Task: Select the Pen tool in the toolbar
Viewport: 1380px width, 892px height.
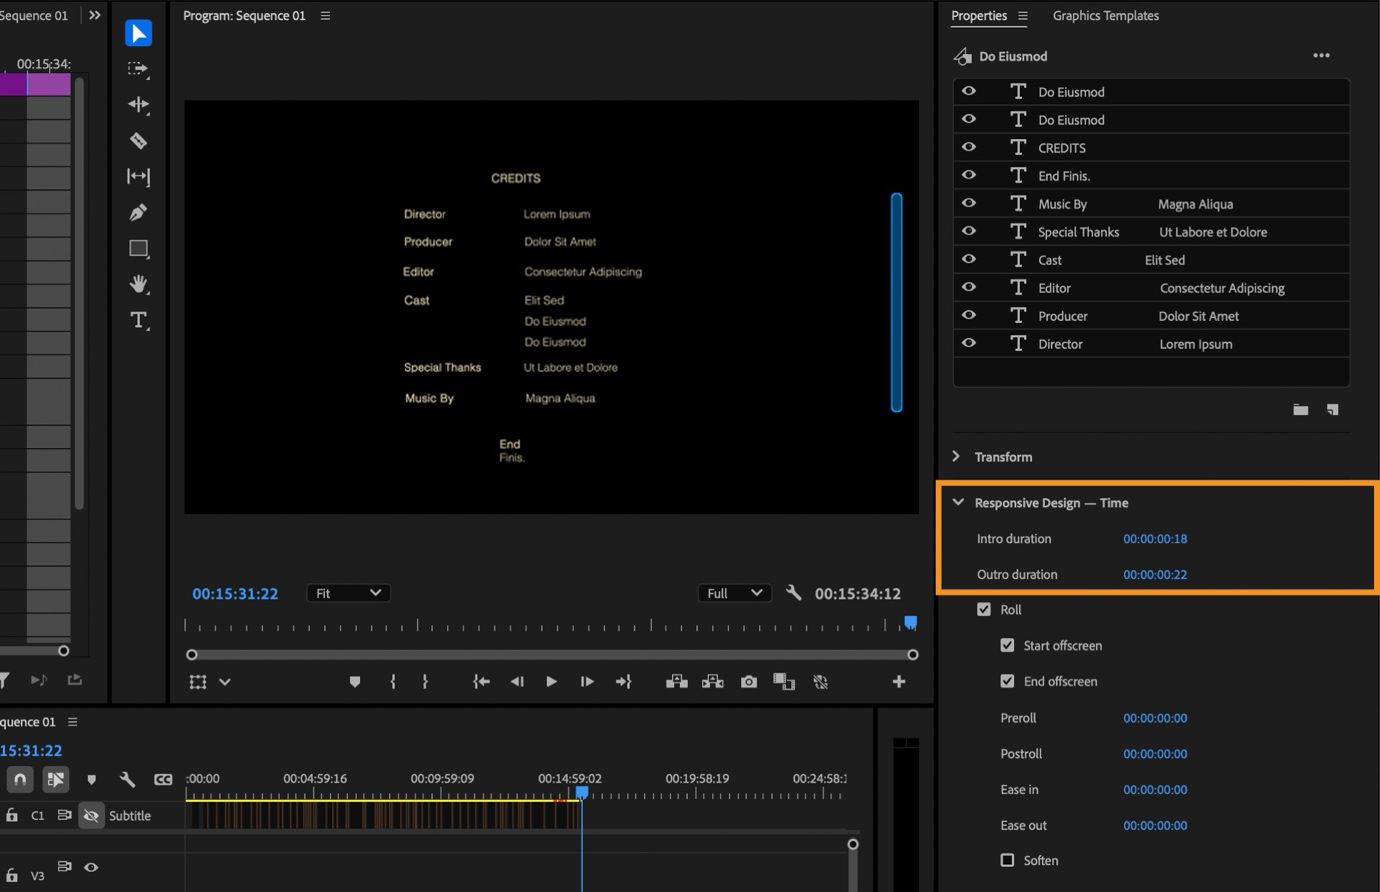Action: [x=138, y=212]
